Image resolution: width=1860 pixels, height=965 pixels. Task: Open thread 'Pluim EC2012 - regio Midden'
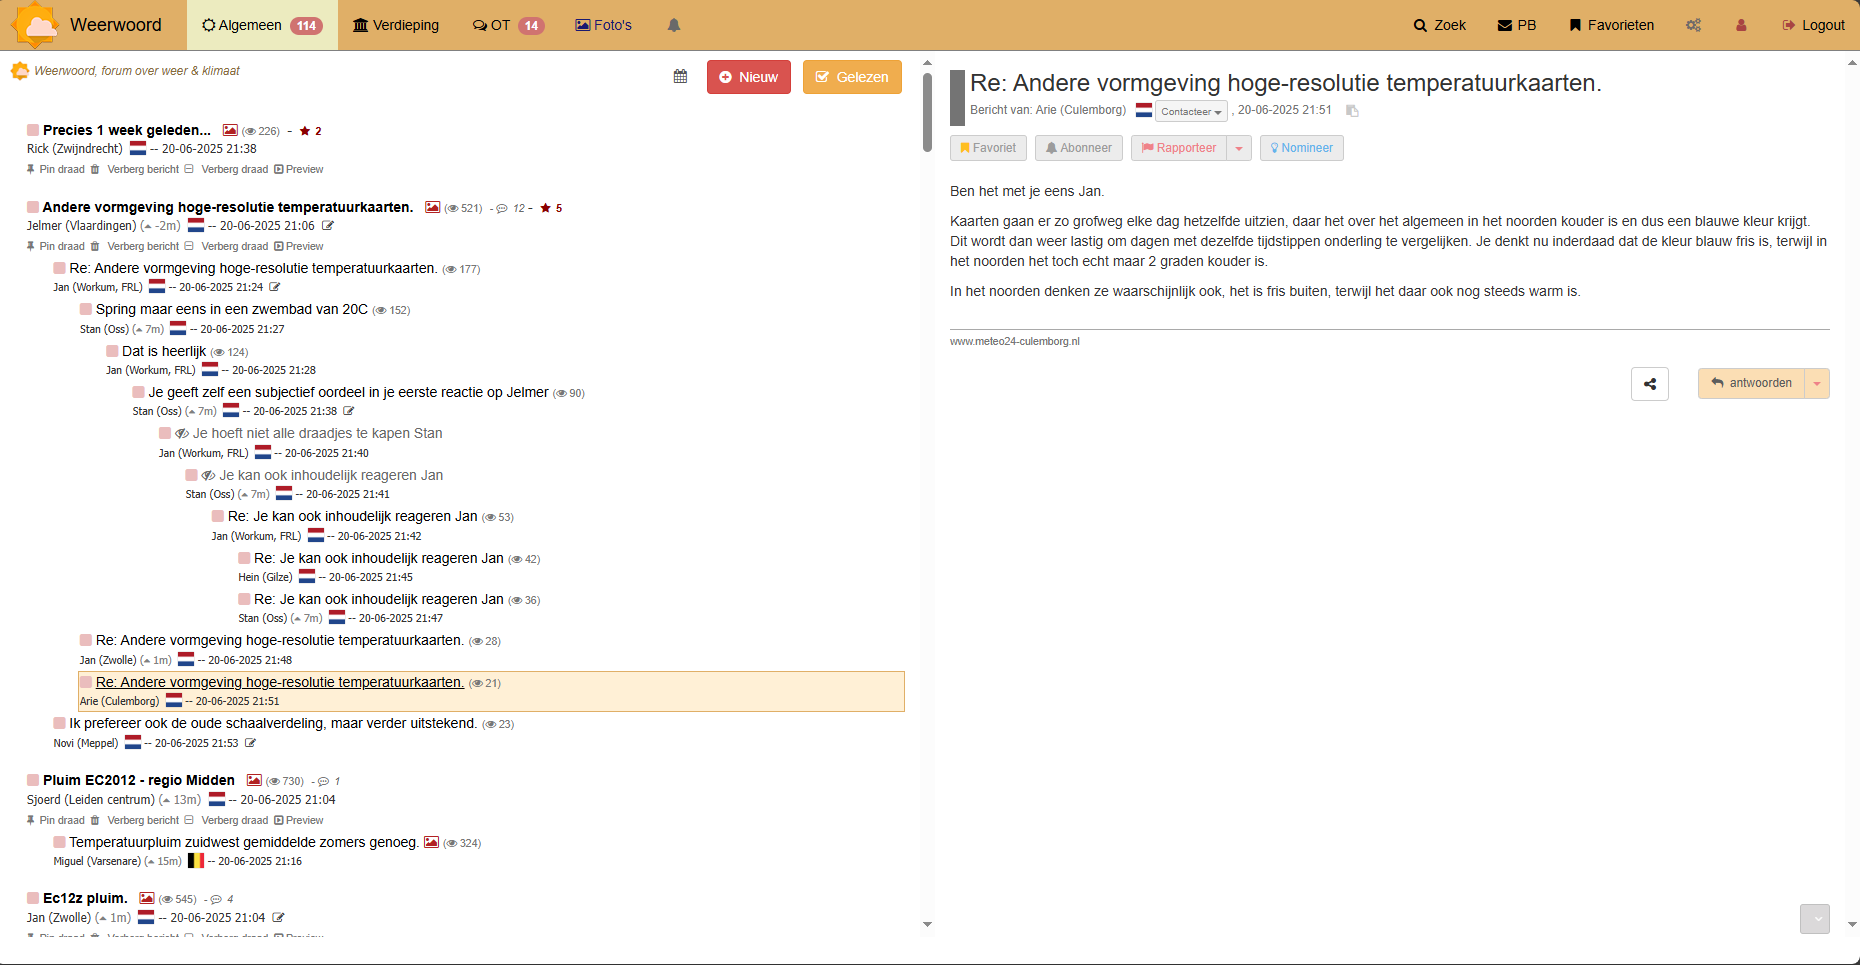coord(139,780)
